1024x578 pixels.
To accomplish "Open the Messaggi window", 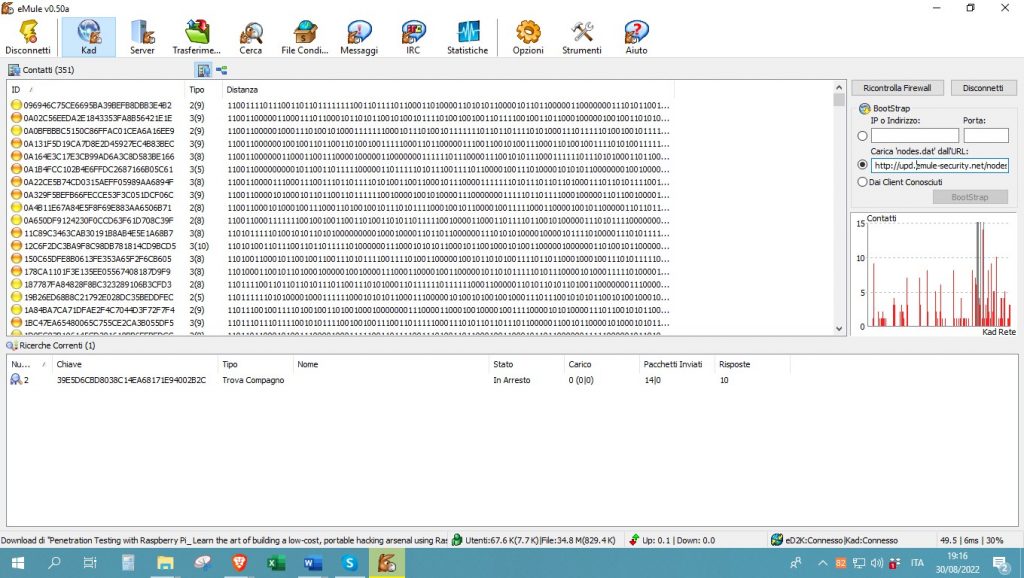I will click(x=358, y=36).
